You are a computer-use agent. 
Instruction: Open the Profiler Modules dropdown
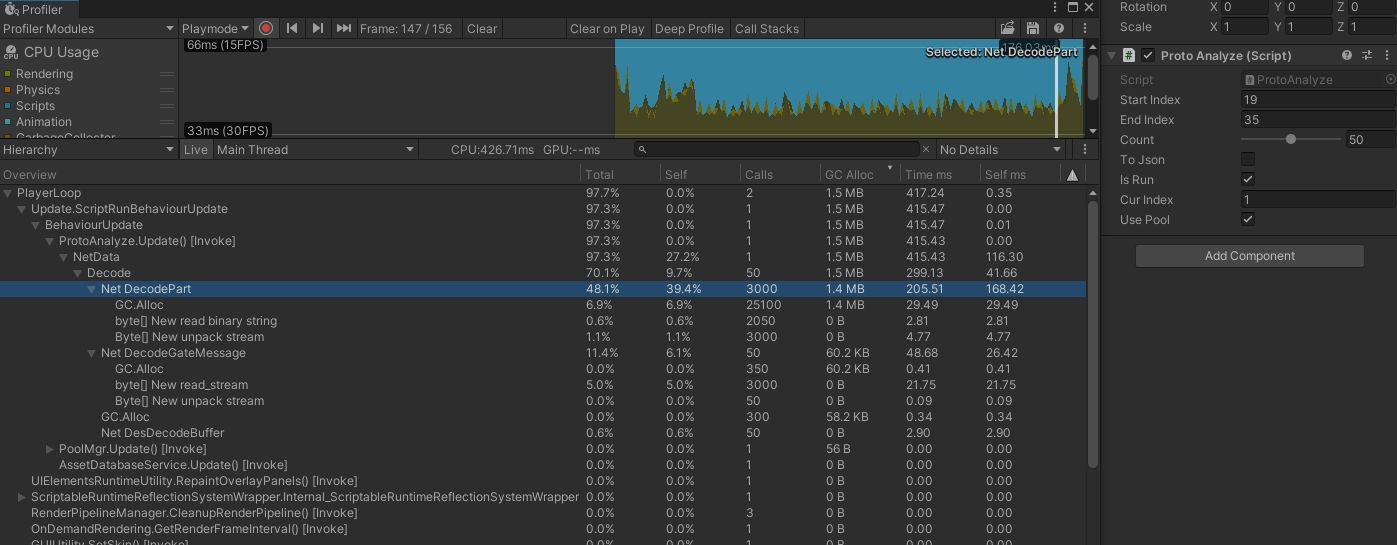tap(88, 29)
